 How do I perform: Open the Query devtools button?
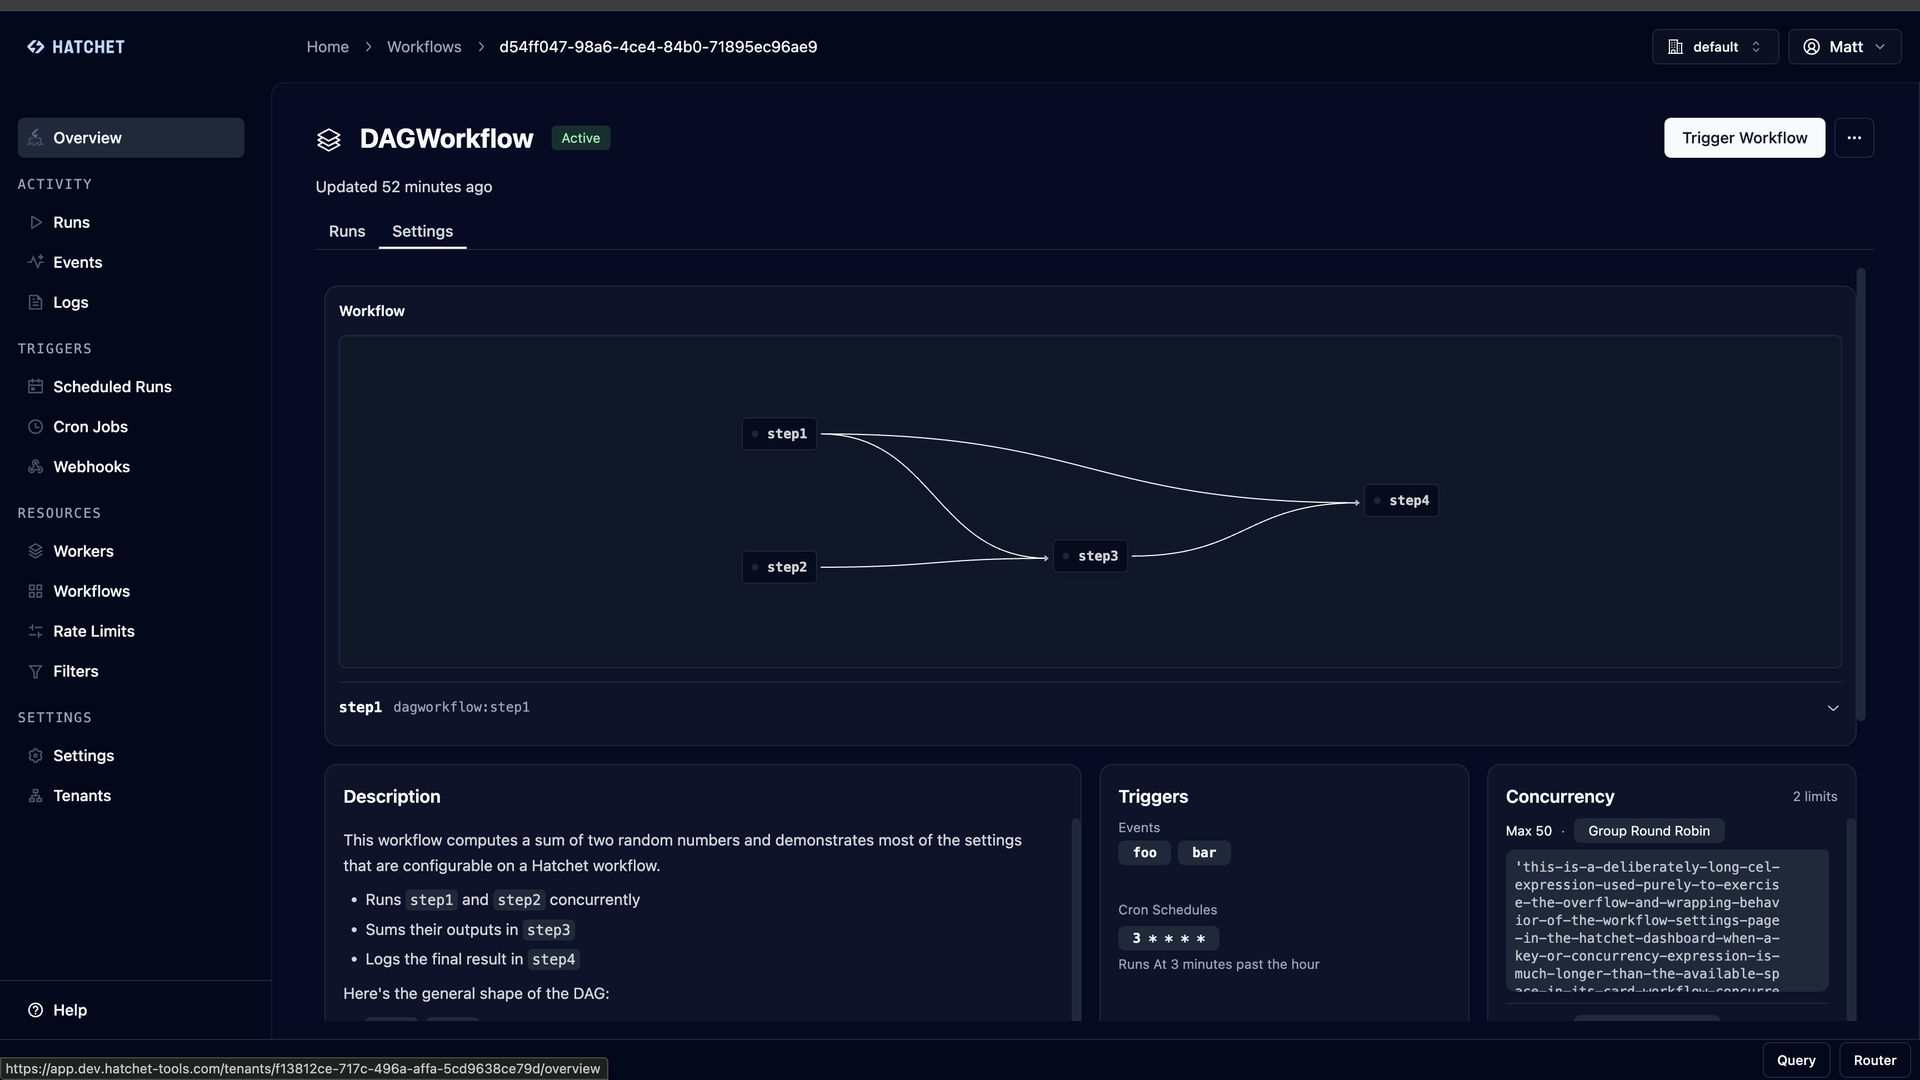[1796, 1060]
